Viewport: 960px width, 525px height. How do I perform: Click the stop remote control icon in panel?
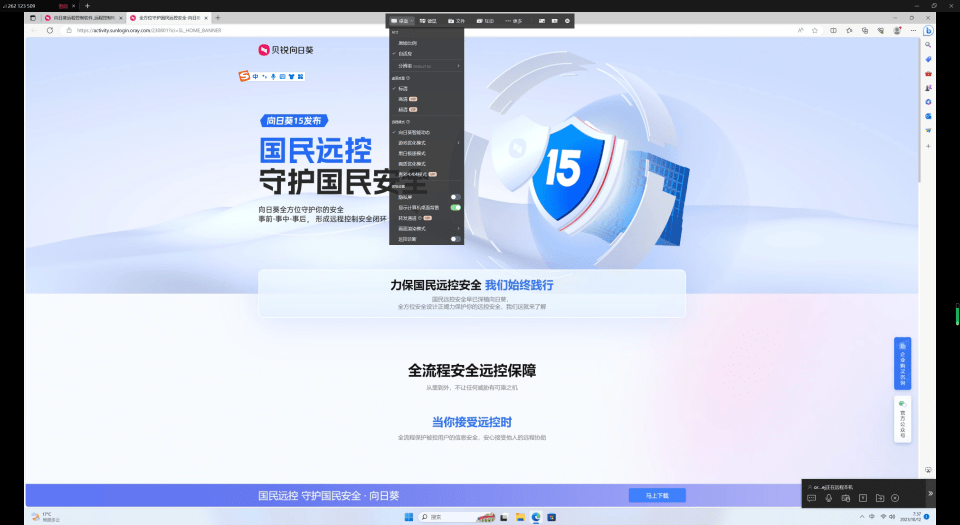[895, 498]
